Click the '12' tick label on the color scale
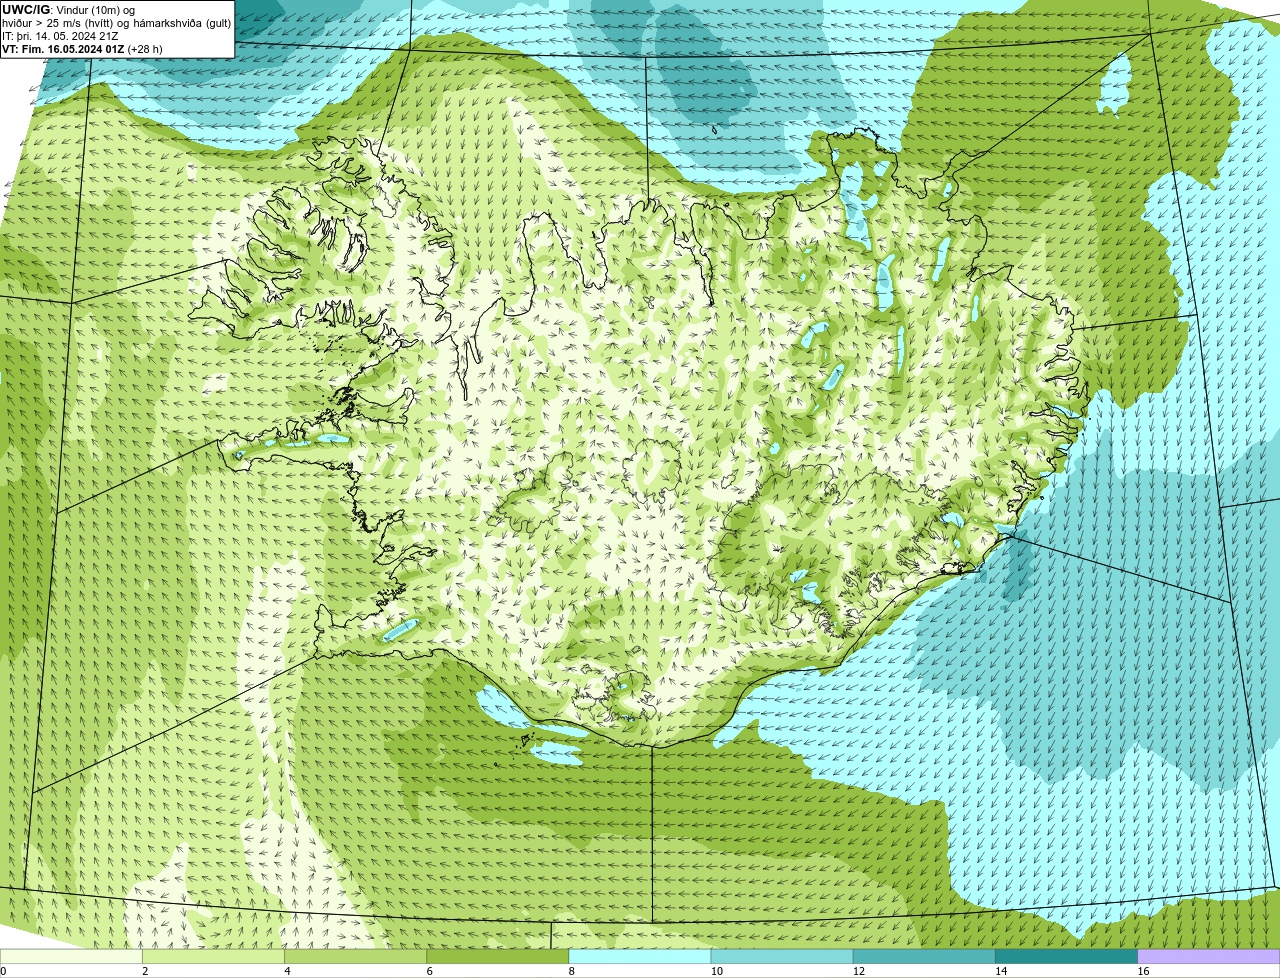Image resolution: width=1280 pixels, height=978 pixels. (859, 971)
